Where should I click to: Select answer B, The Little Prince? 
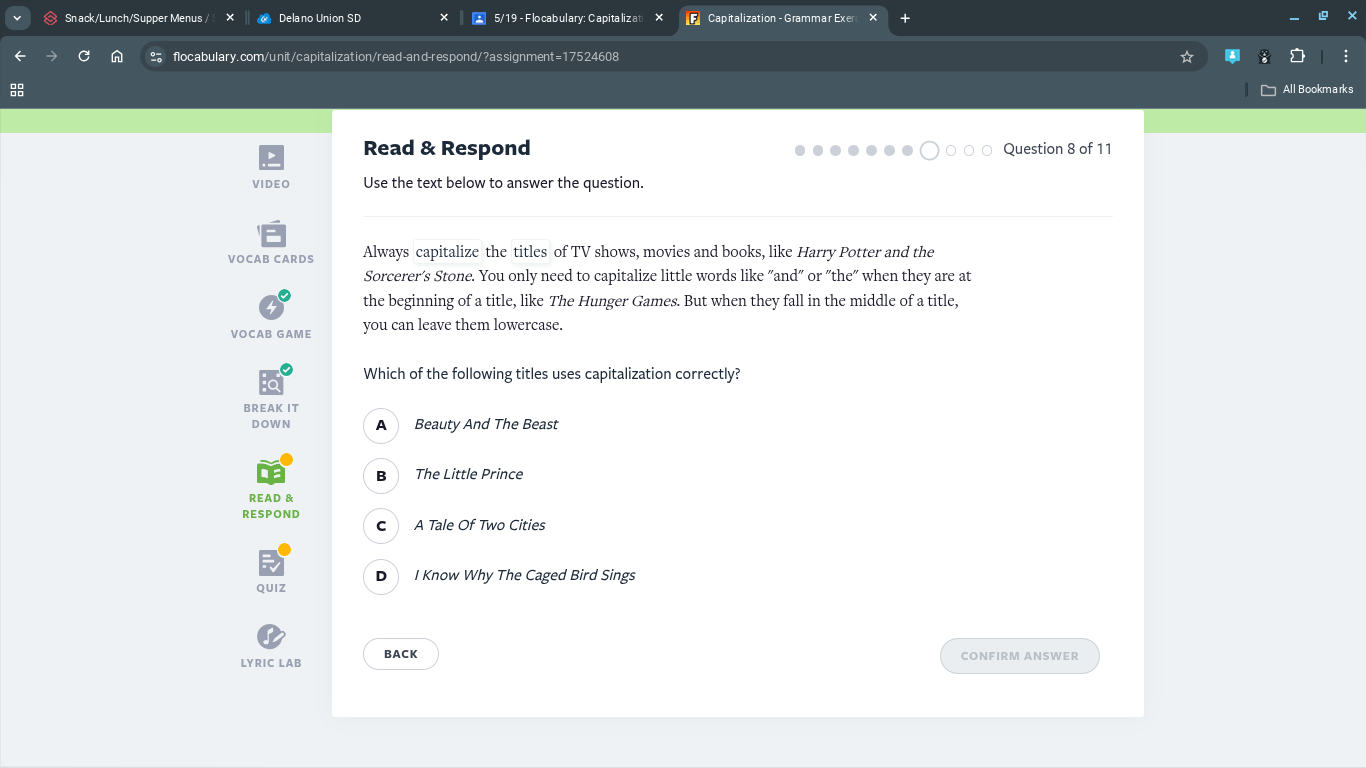381,476
